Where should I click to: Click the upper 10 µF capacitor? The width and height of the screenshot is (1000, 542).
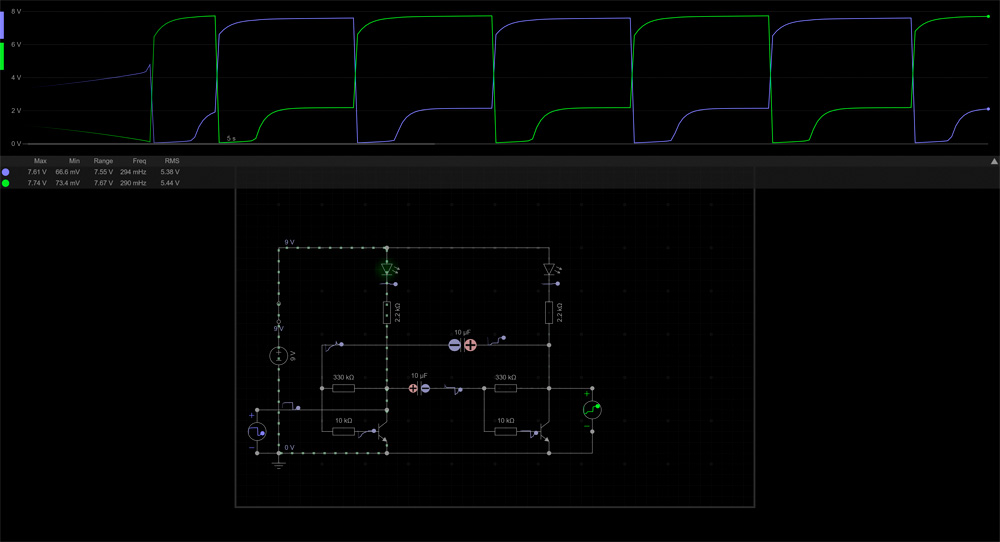[462, 344]
